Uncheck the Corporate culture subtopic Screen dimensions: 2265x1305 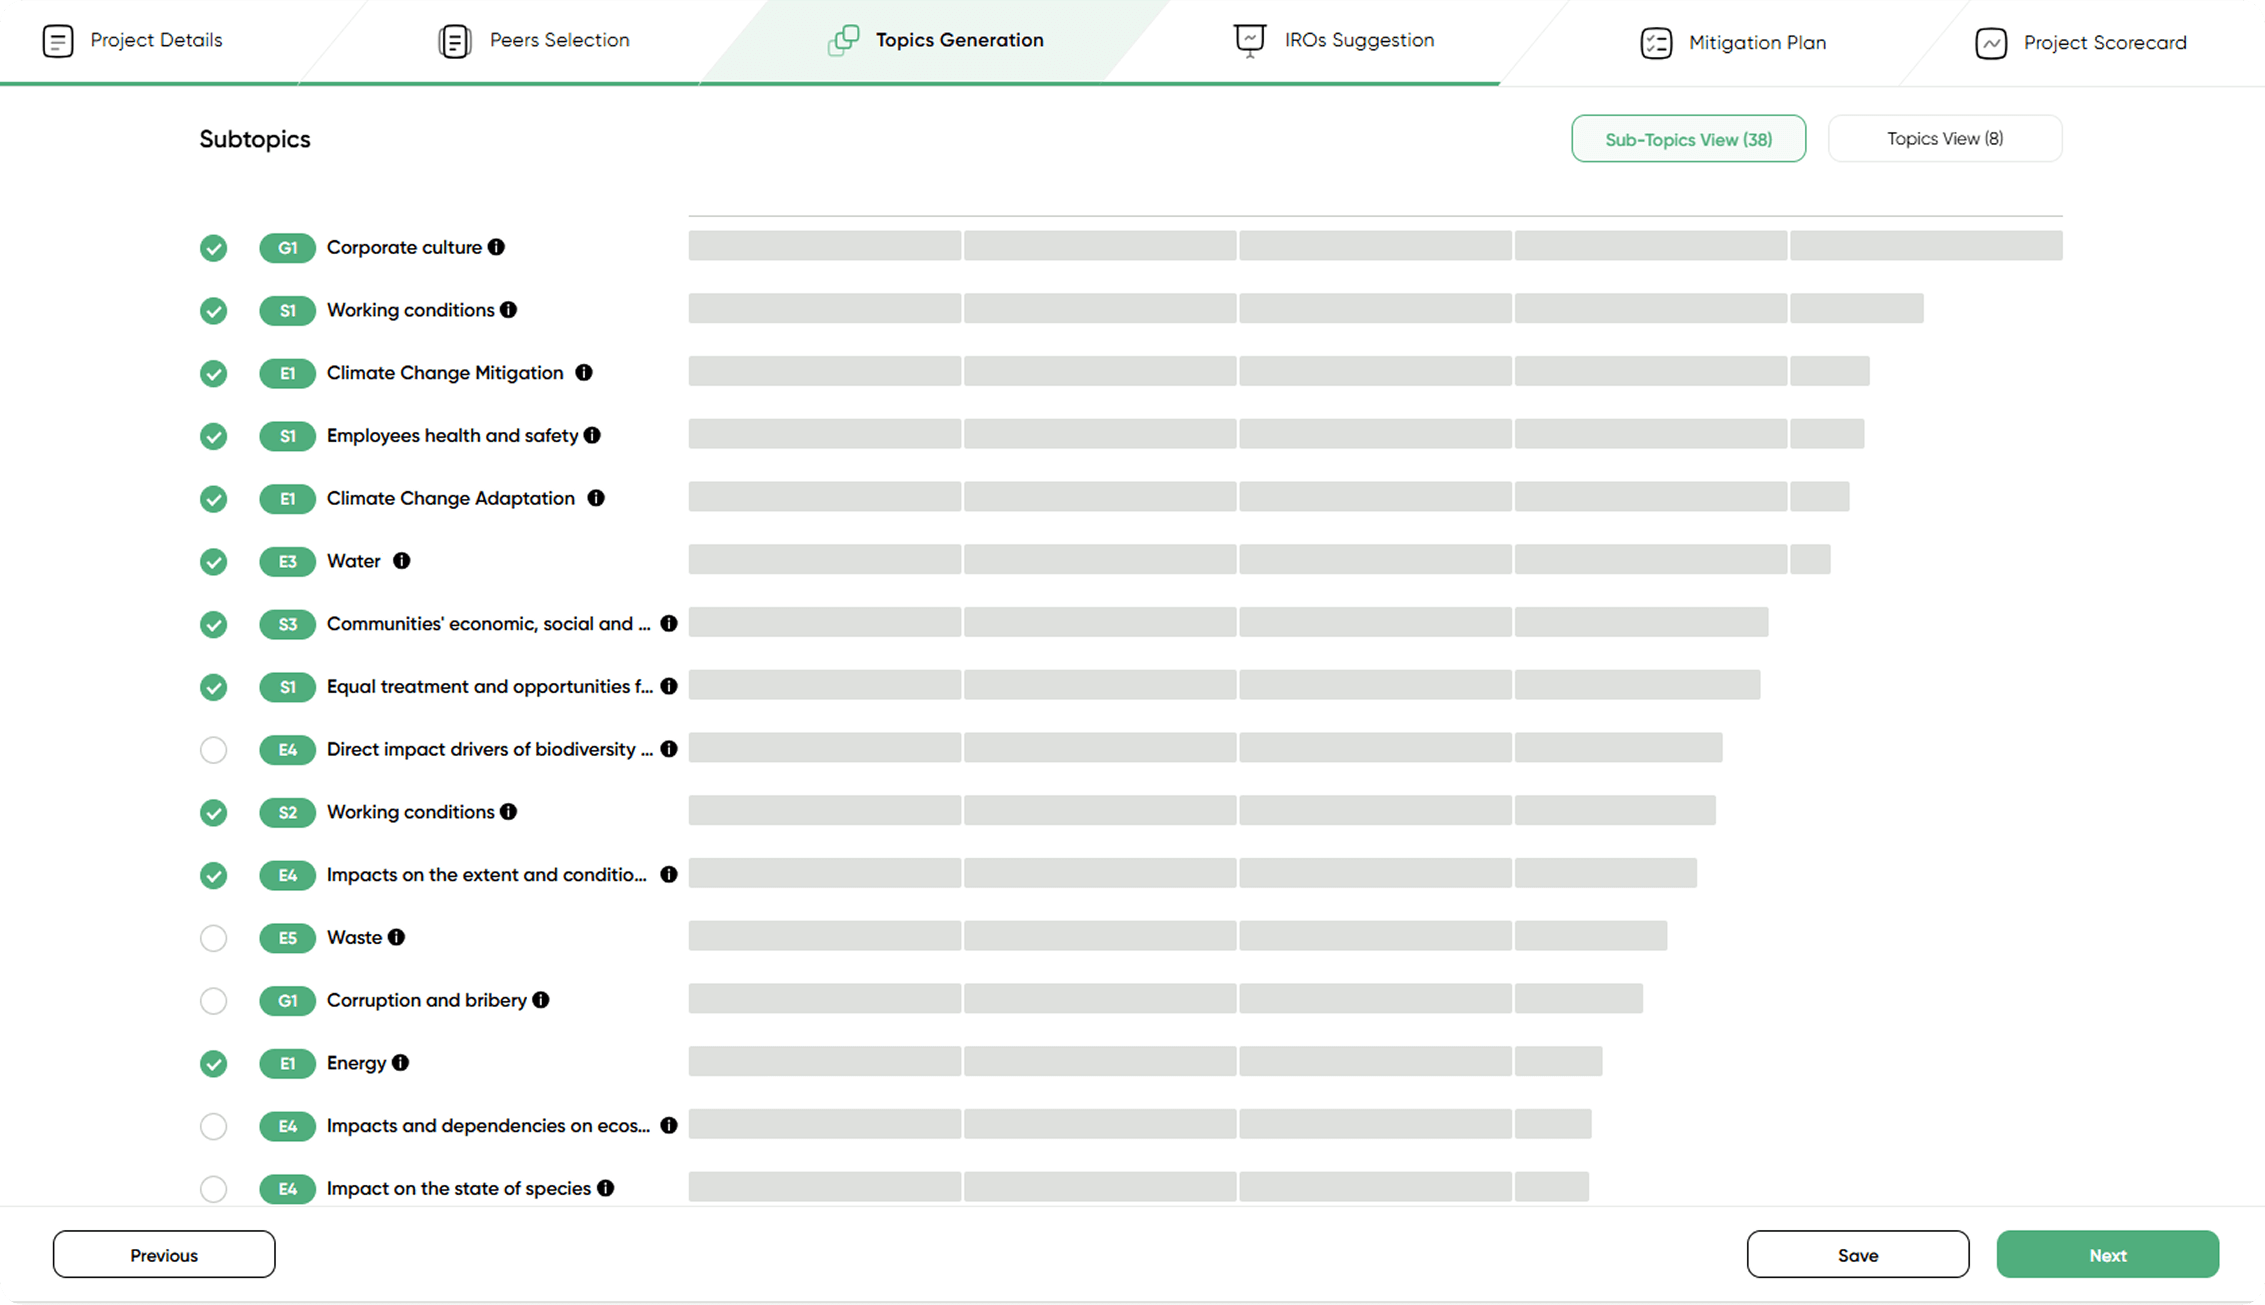(x=213, y=248)
